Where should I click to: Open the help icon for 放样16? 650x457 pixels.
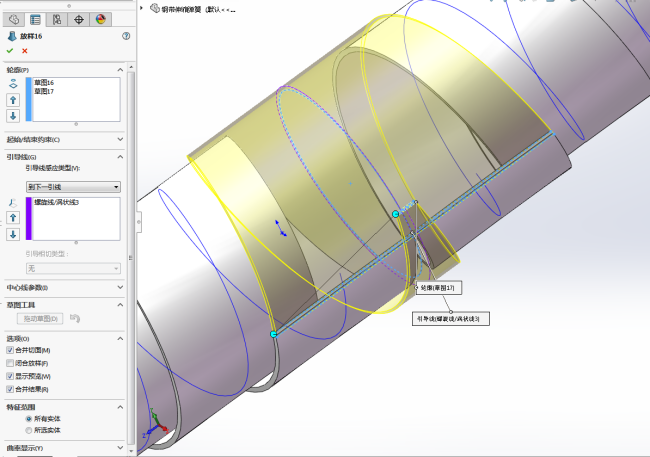(126, 36)
